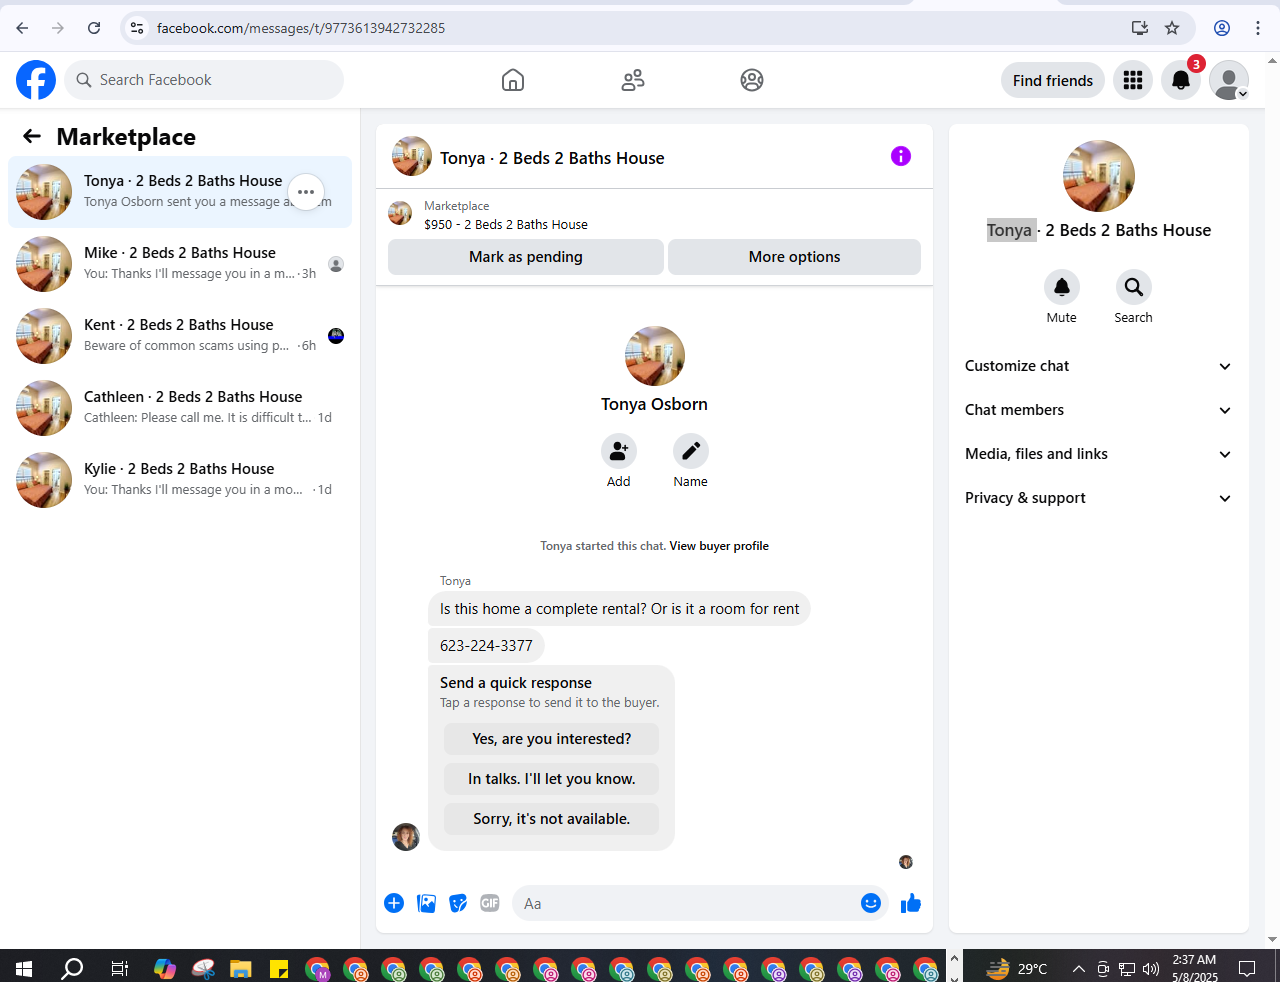Click the Mark as pending button
This screenshot has width=1280, height=982.
tap(526, 257)
